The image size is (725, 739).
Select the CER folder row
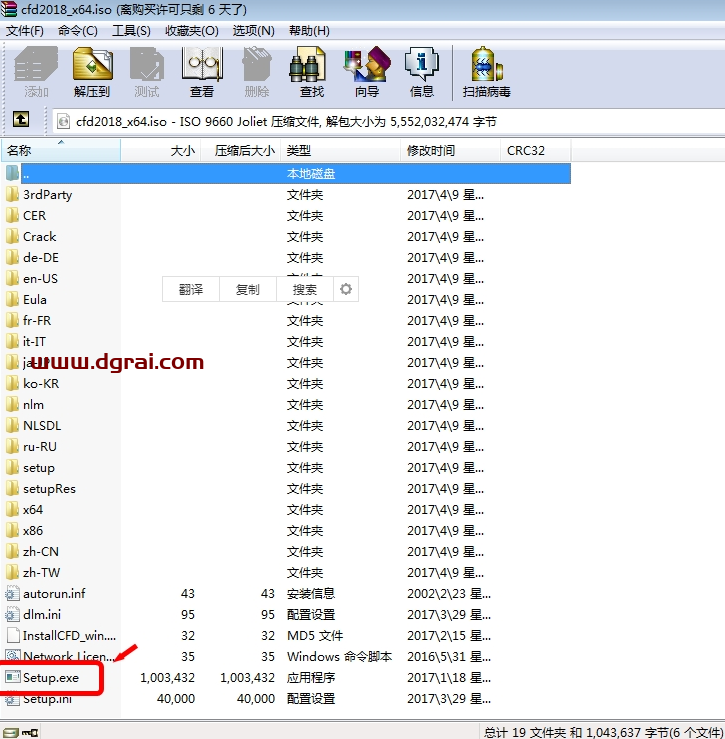[286, 215]
